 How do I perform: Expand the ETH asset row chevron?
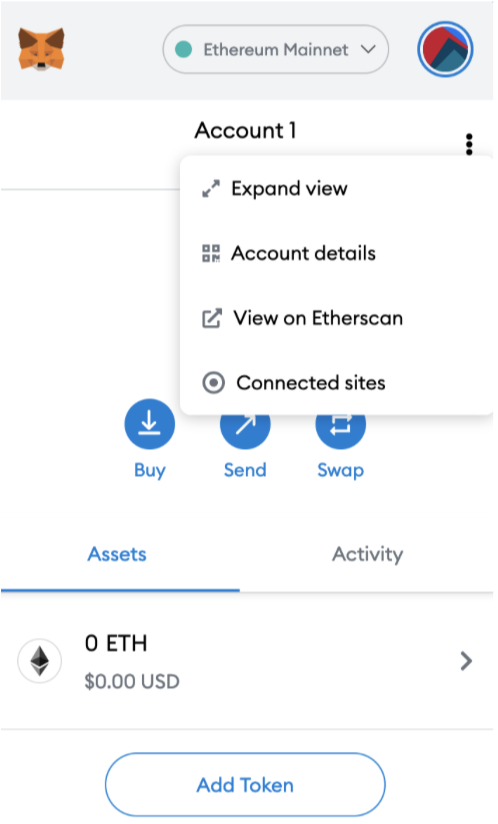click(x=466, y=661)
